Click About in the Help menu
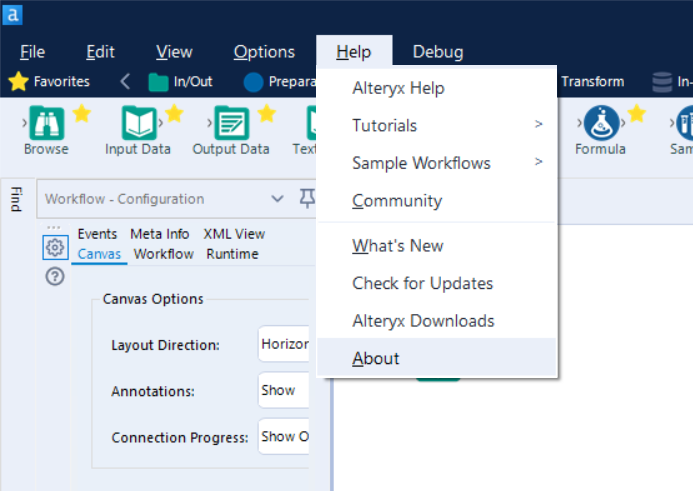 376,358
